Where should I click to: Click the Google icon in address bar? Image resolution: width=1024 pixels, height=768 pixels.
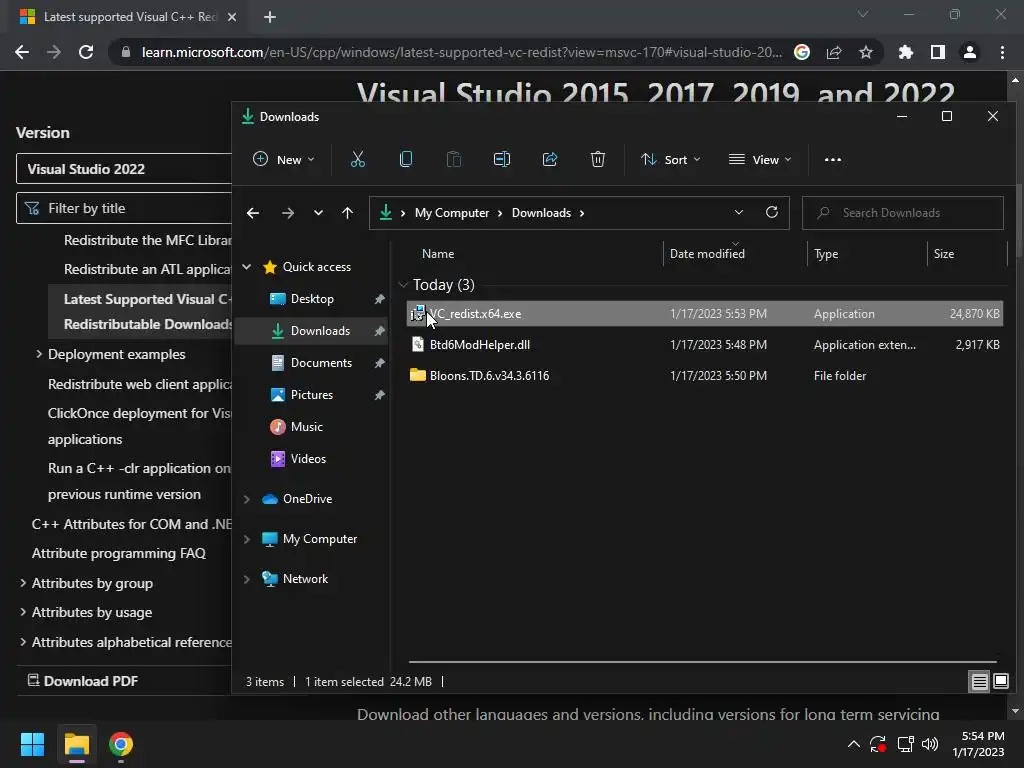[x=802, y=52]
